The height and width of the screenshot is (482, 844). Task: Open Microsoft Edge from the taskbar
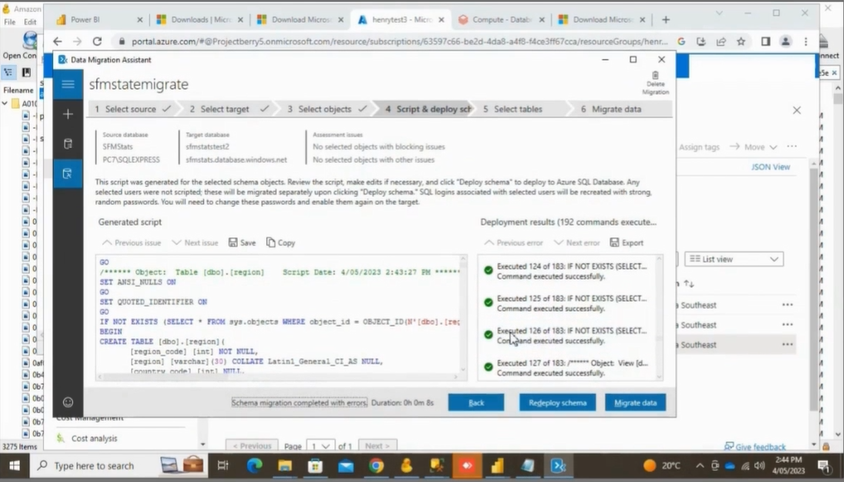coord(255,465)
